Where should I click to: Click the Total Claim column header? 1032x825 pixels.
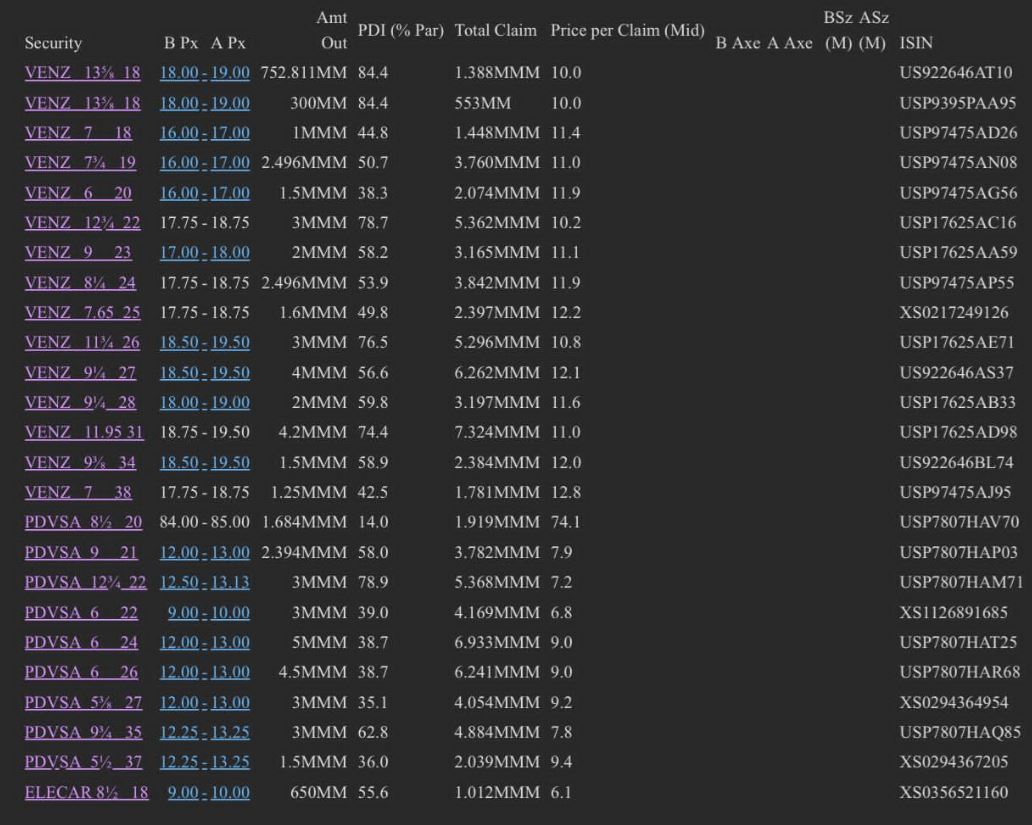click(x=496, y=30)
